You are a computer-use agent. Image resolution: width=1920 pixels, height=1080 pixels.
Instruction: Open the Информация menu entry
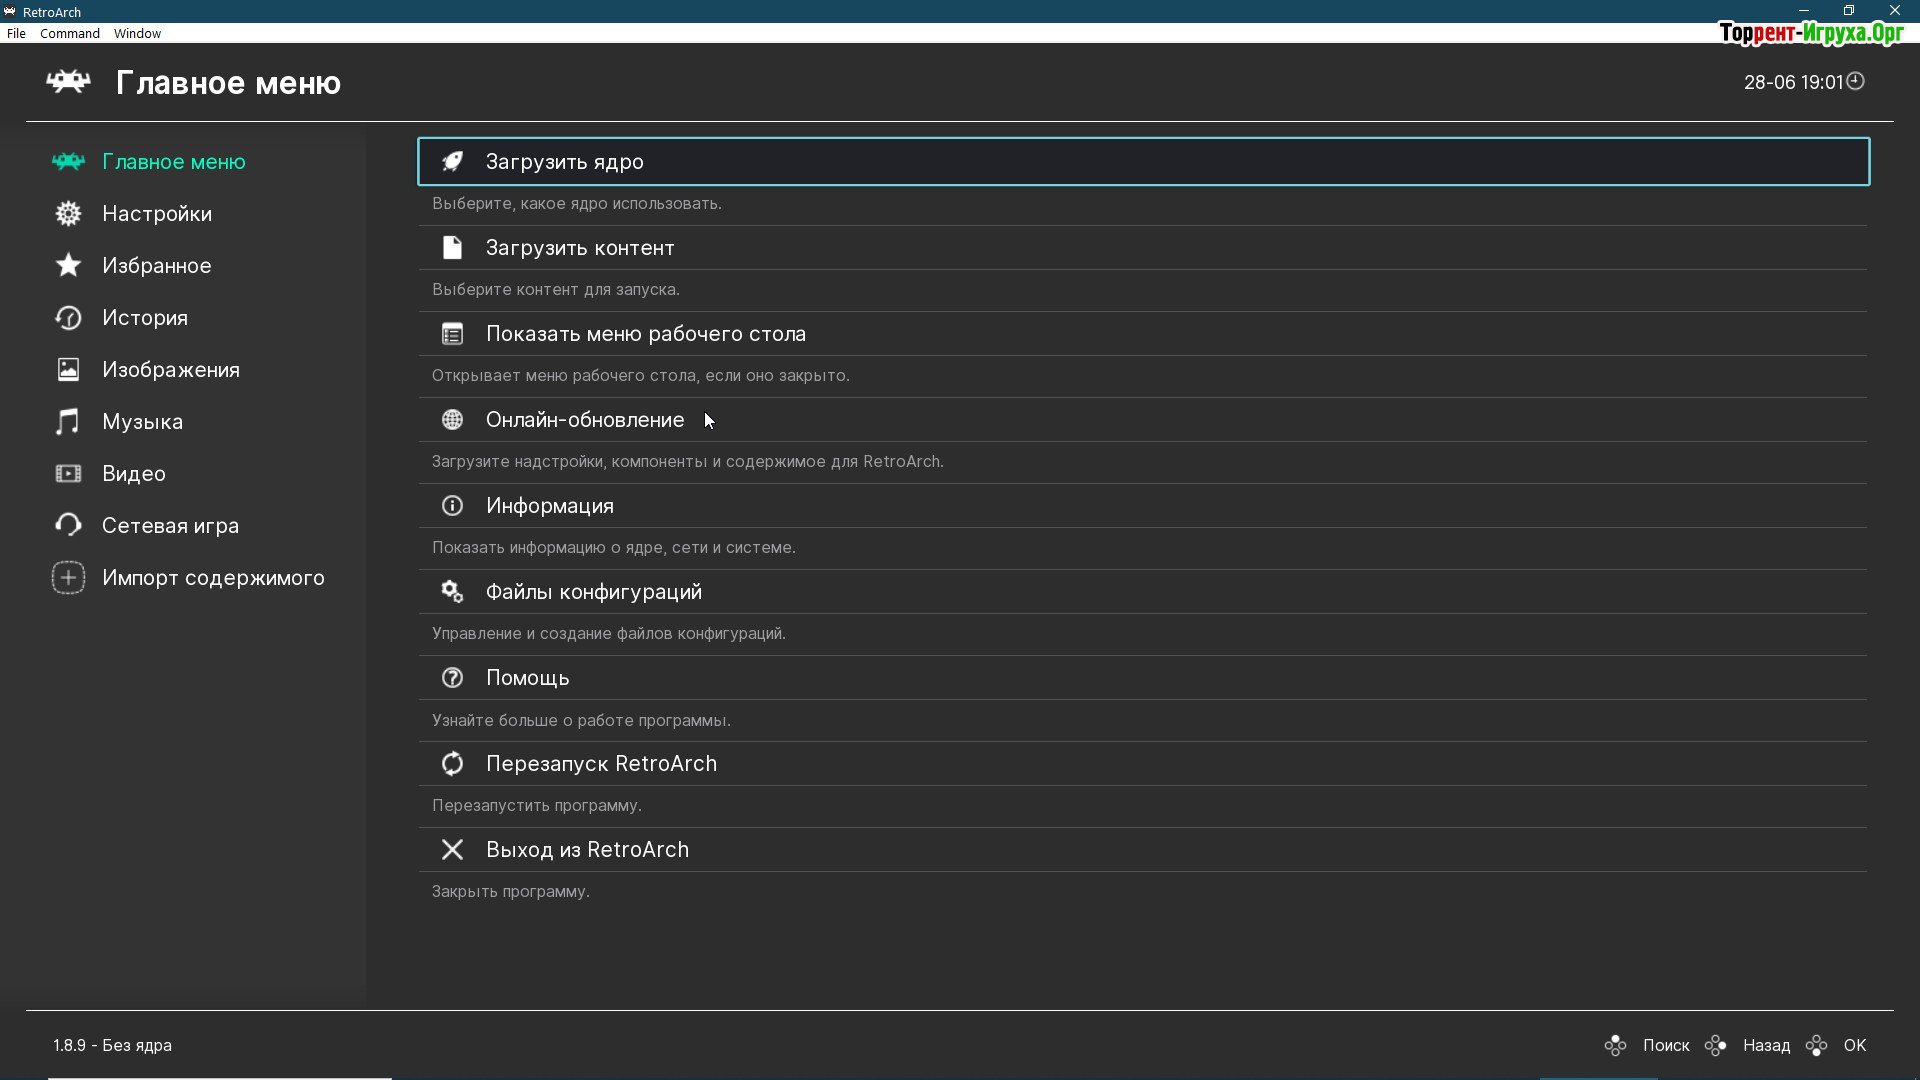point(550,506)
